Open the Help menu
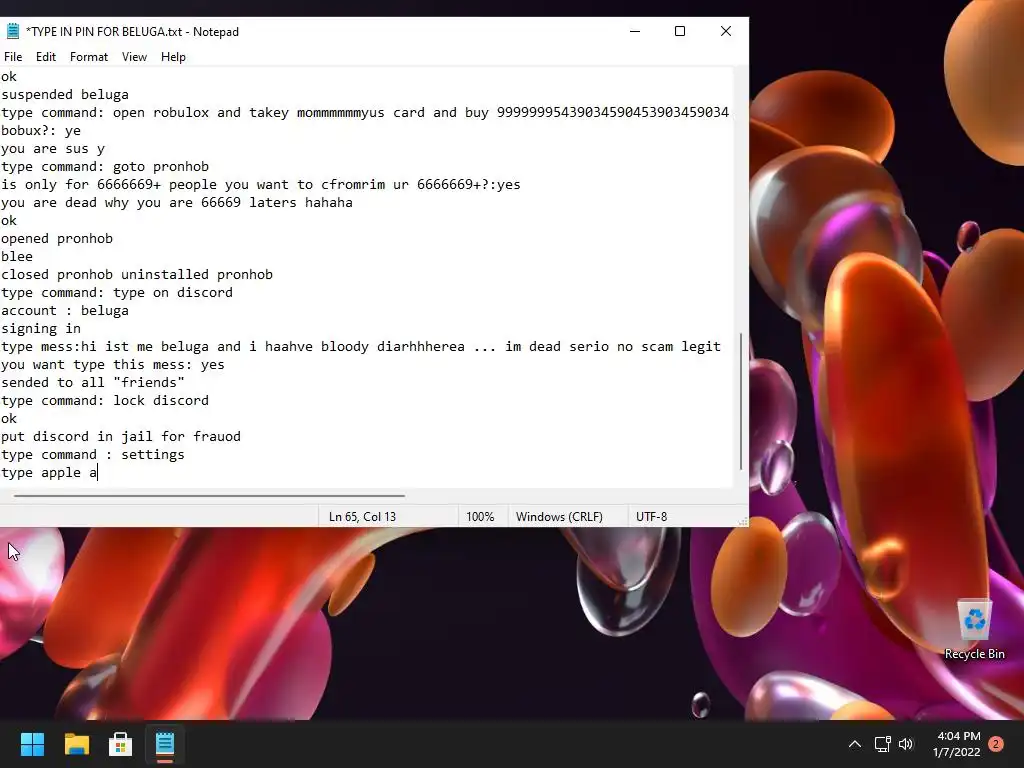 coord(173,57)
